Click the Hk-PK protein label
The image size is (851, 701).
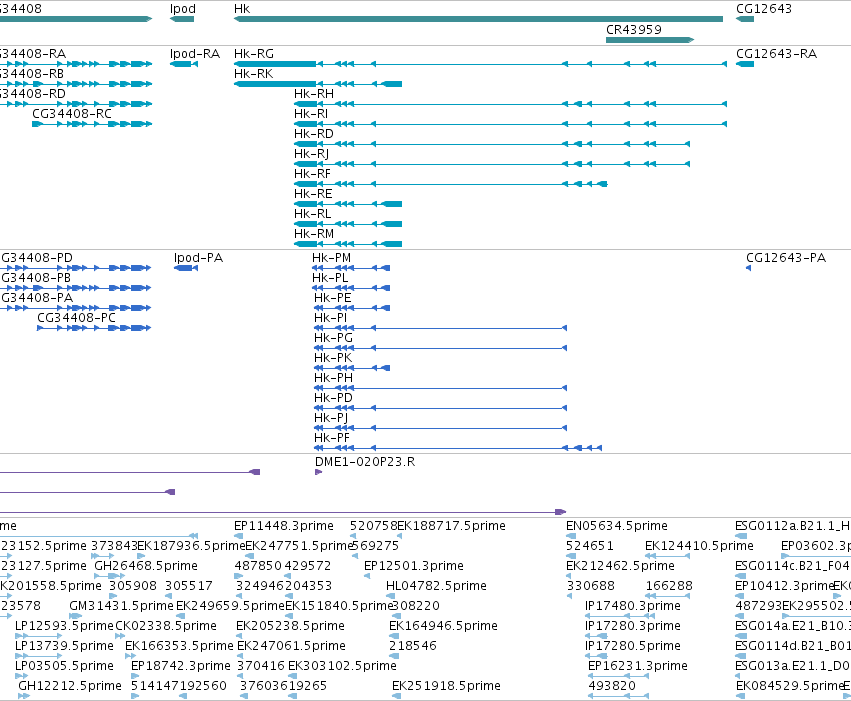(x=333, y=358)
